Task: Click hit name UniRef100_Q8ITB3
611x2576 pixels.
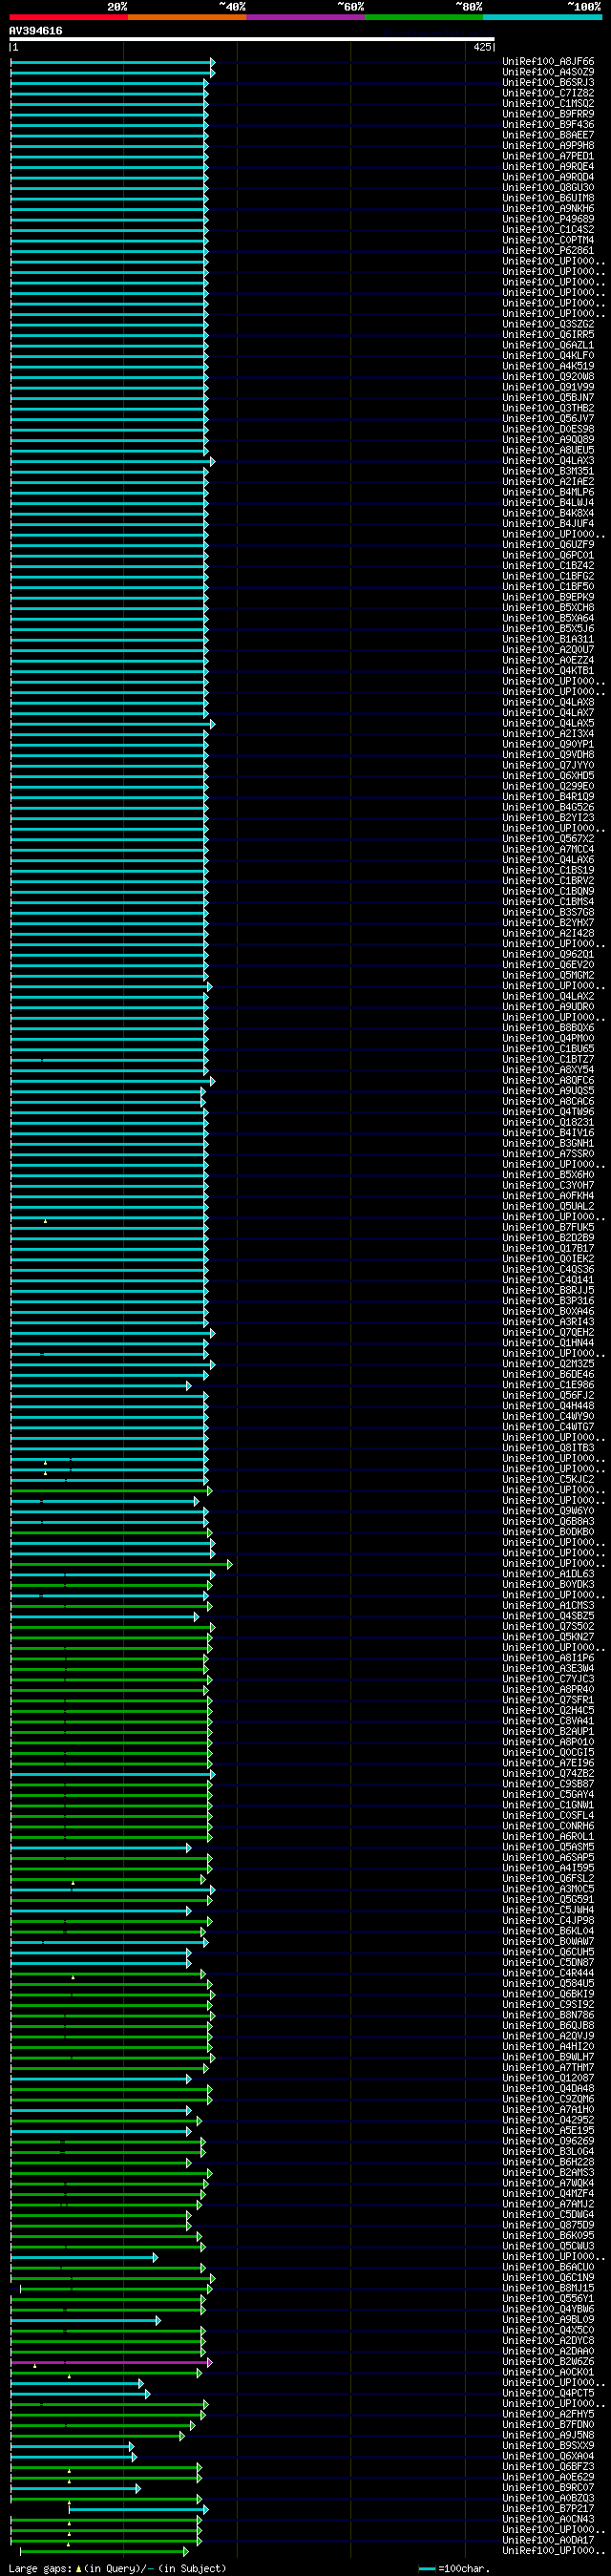Action: click(x=548, y=1448)
